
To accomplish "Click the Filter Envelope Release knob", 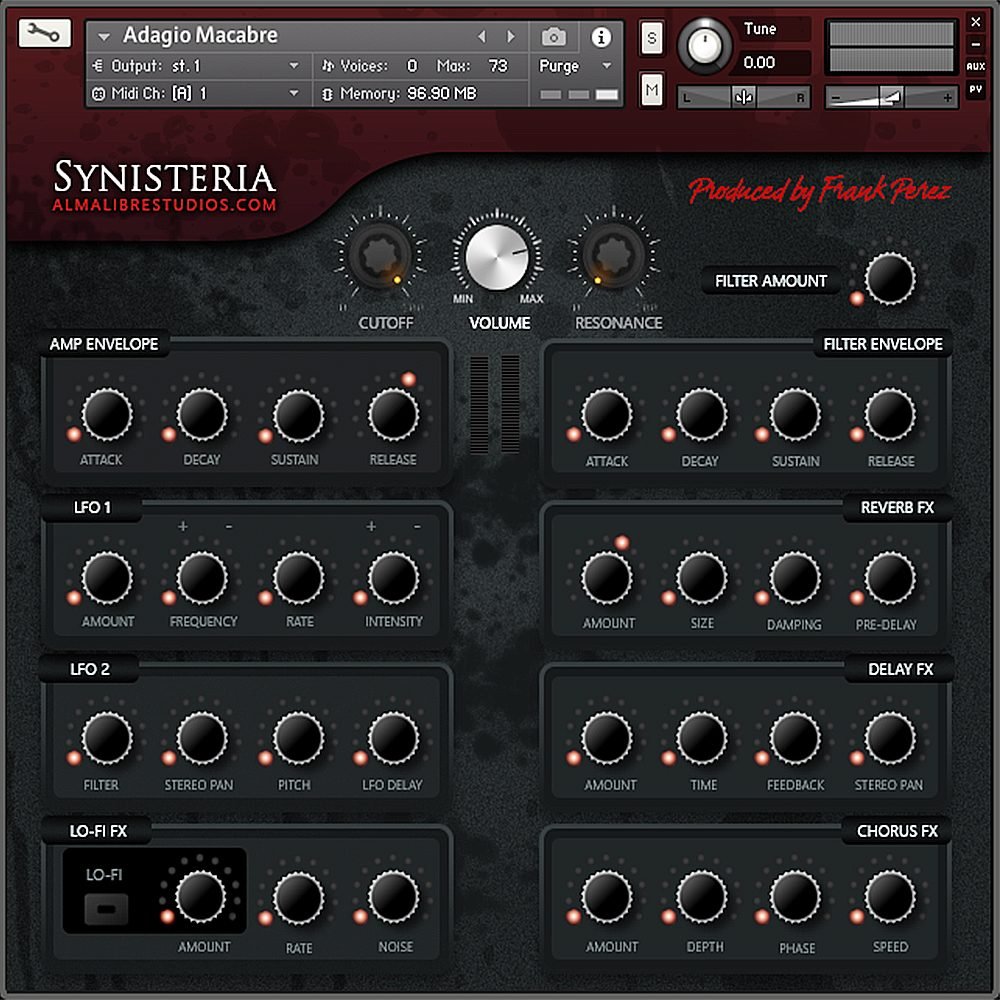I will [x=890, y=415].
